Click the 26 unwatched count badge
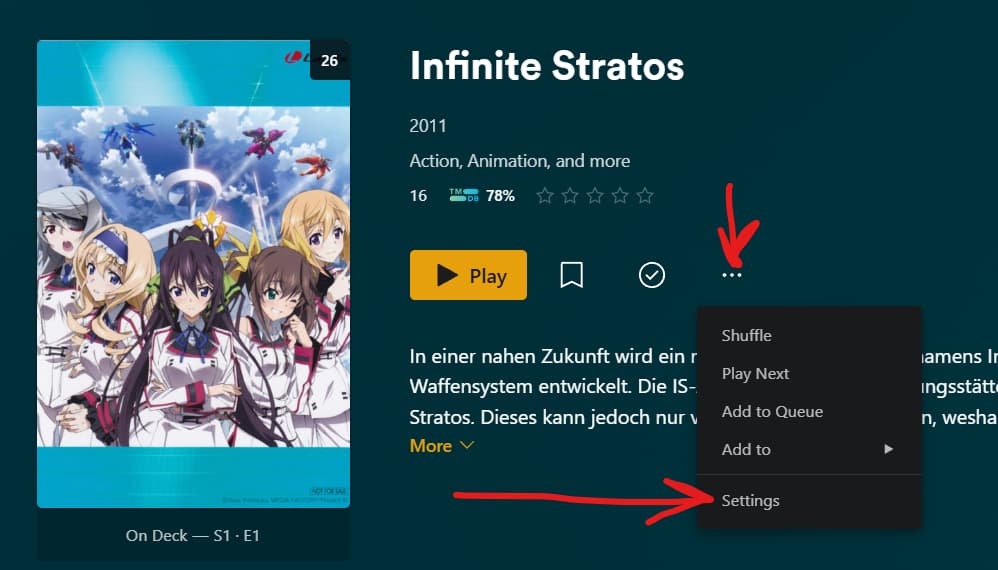998x570 pixels. coord(329,60)
